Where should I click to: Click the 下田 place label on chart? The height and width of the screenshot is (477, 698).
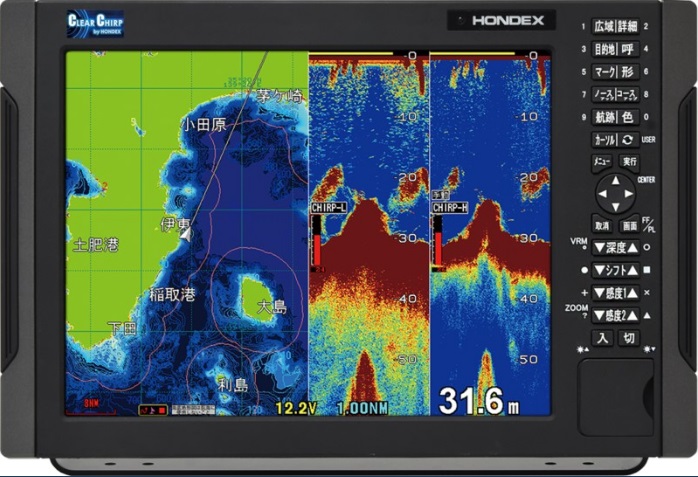point(122,329)
